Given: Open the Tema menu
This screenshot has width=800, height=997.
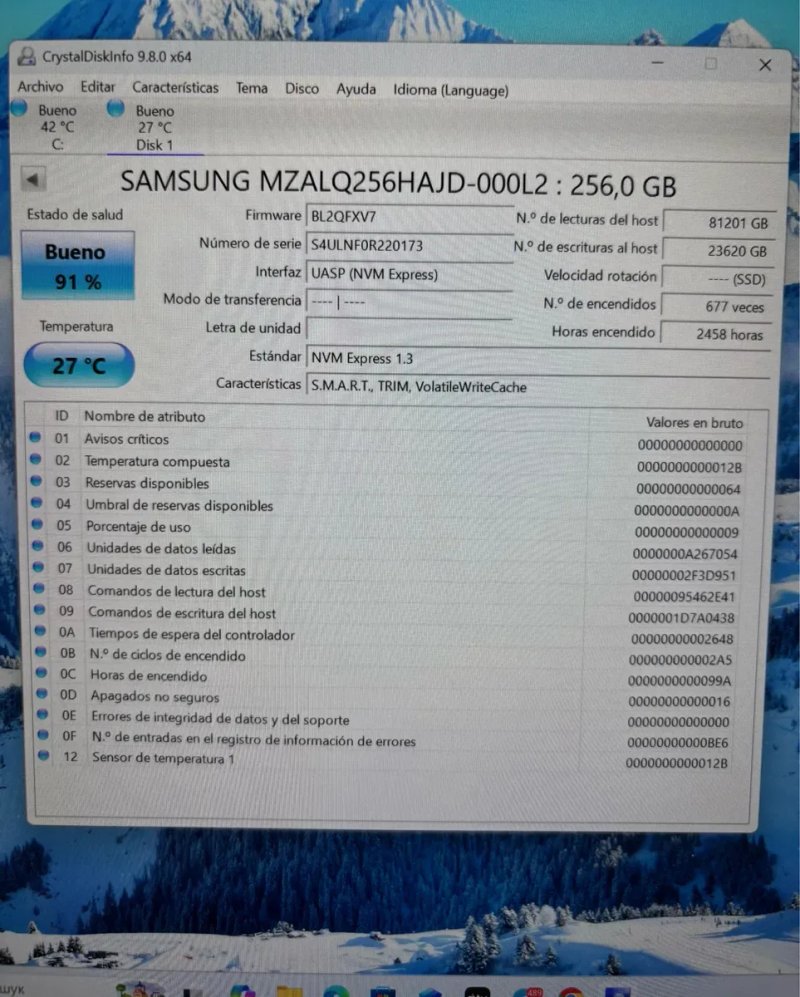Looking at the screenshot, I should (x=252, y=88).
